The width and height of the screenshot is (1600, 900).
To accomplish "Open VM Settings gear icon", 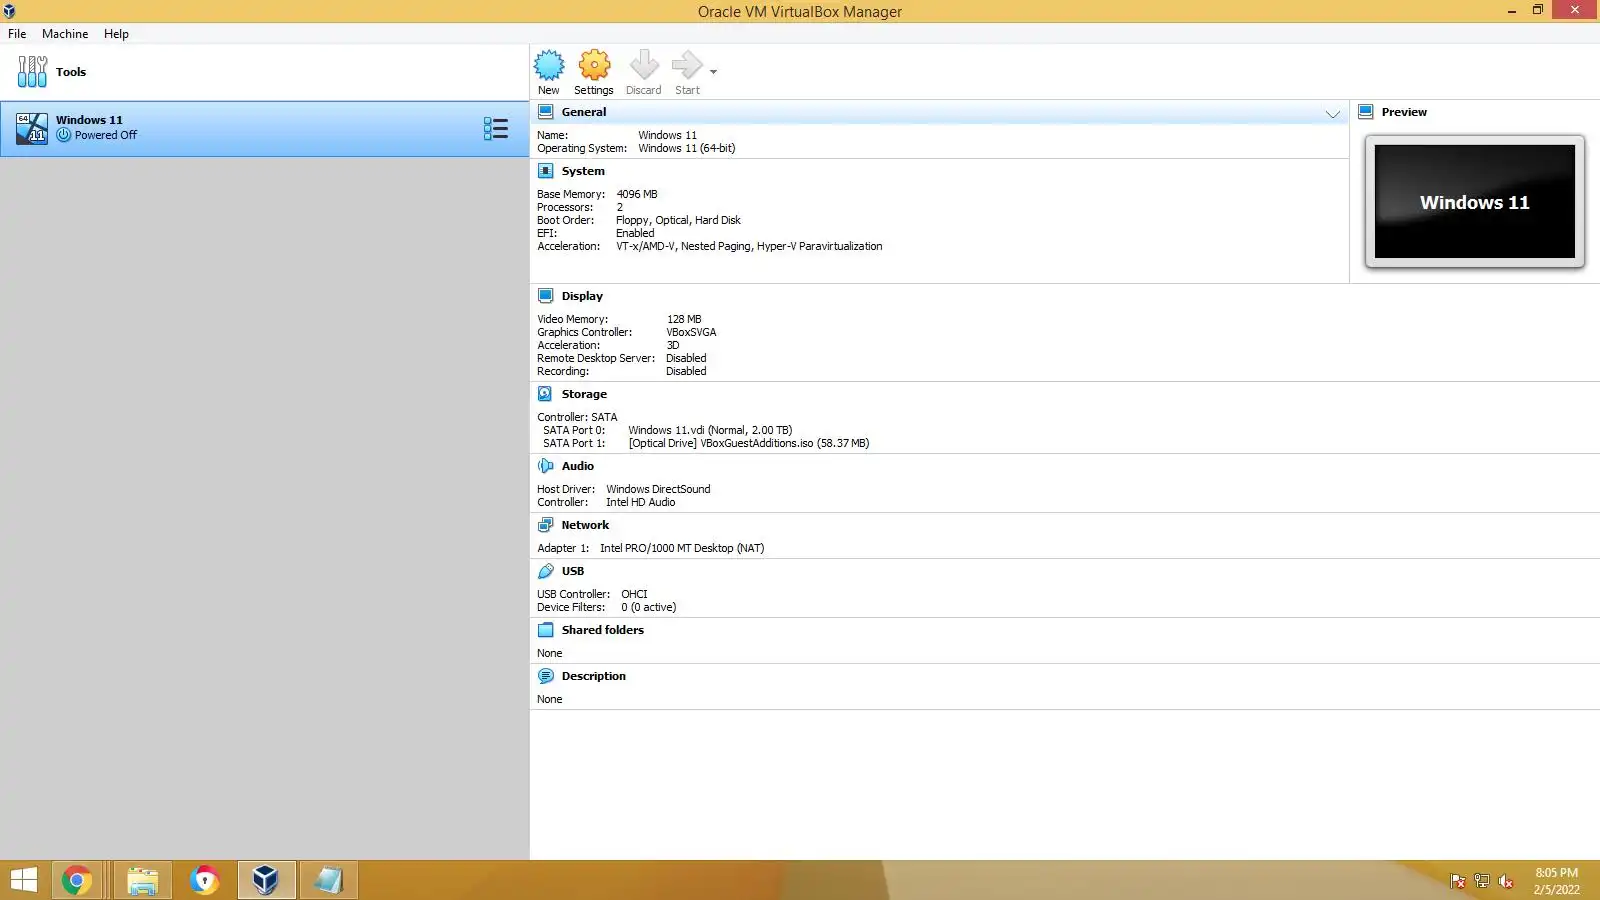I will pyautogui.click(x=594, y=65).
